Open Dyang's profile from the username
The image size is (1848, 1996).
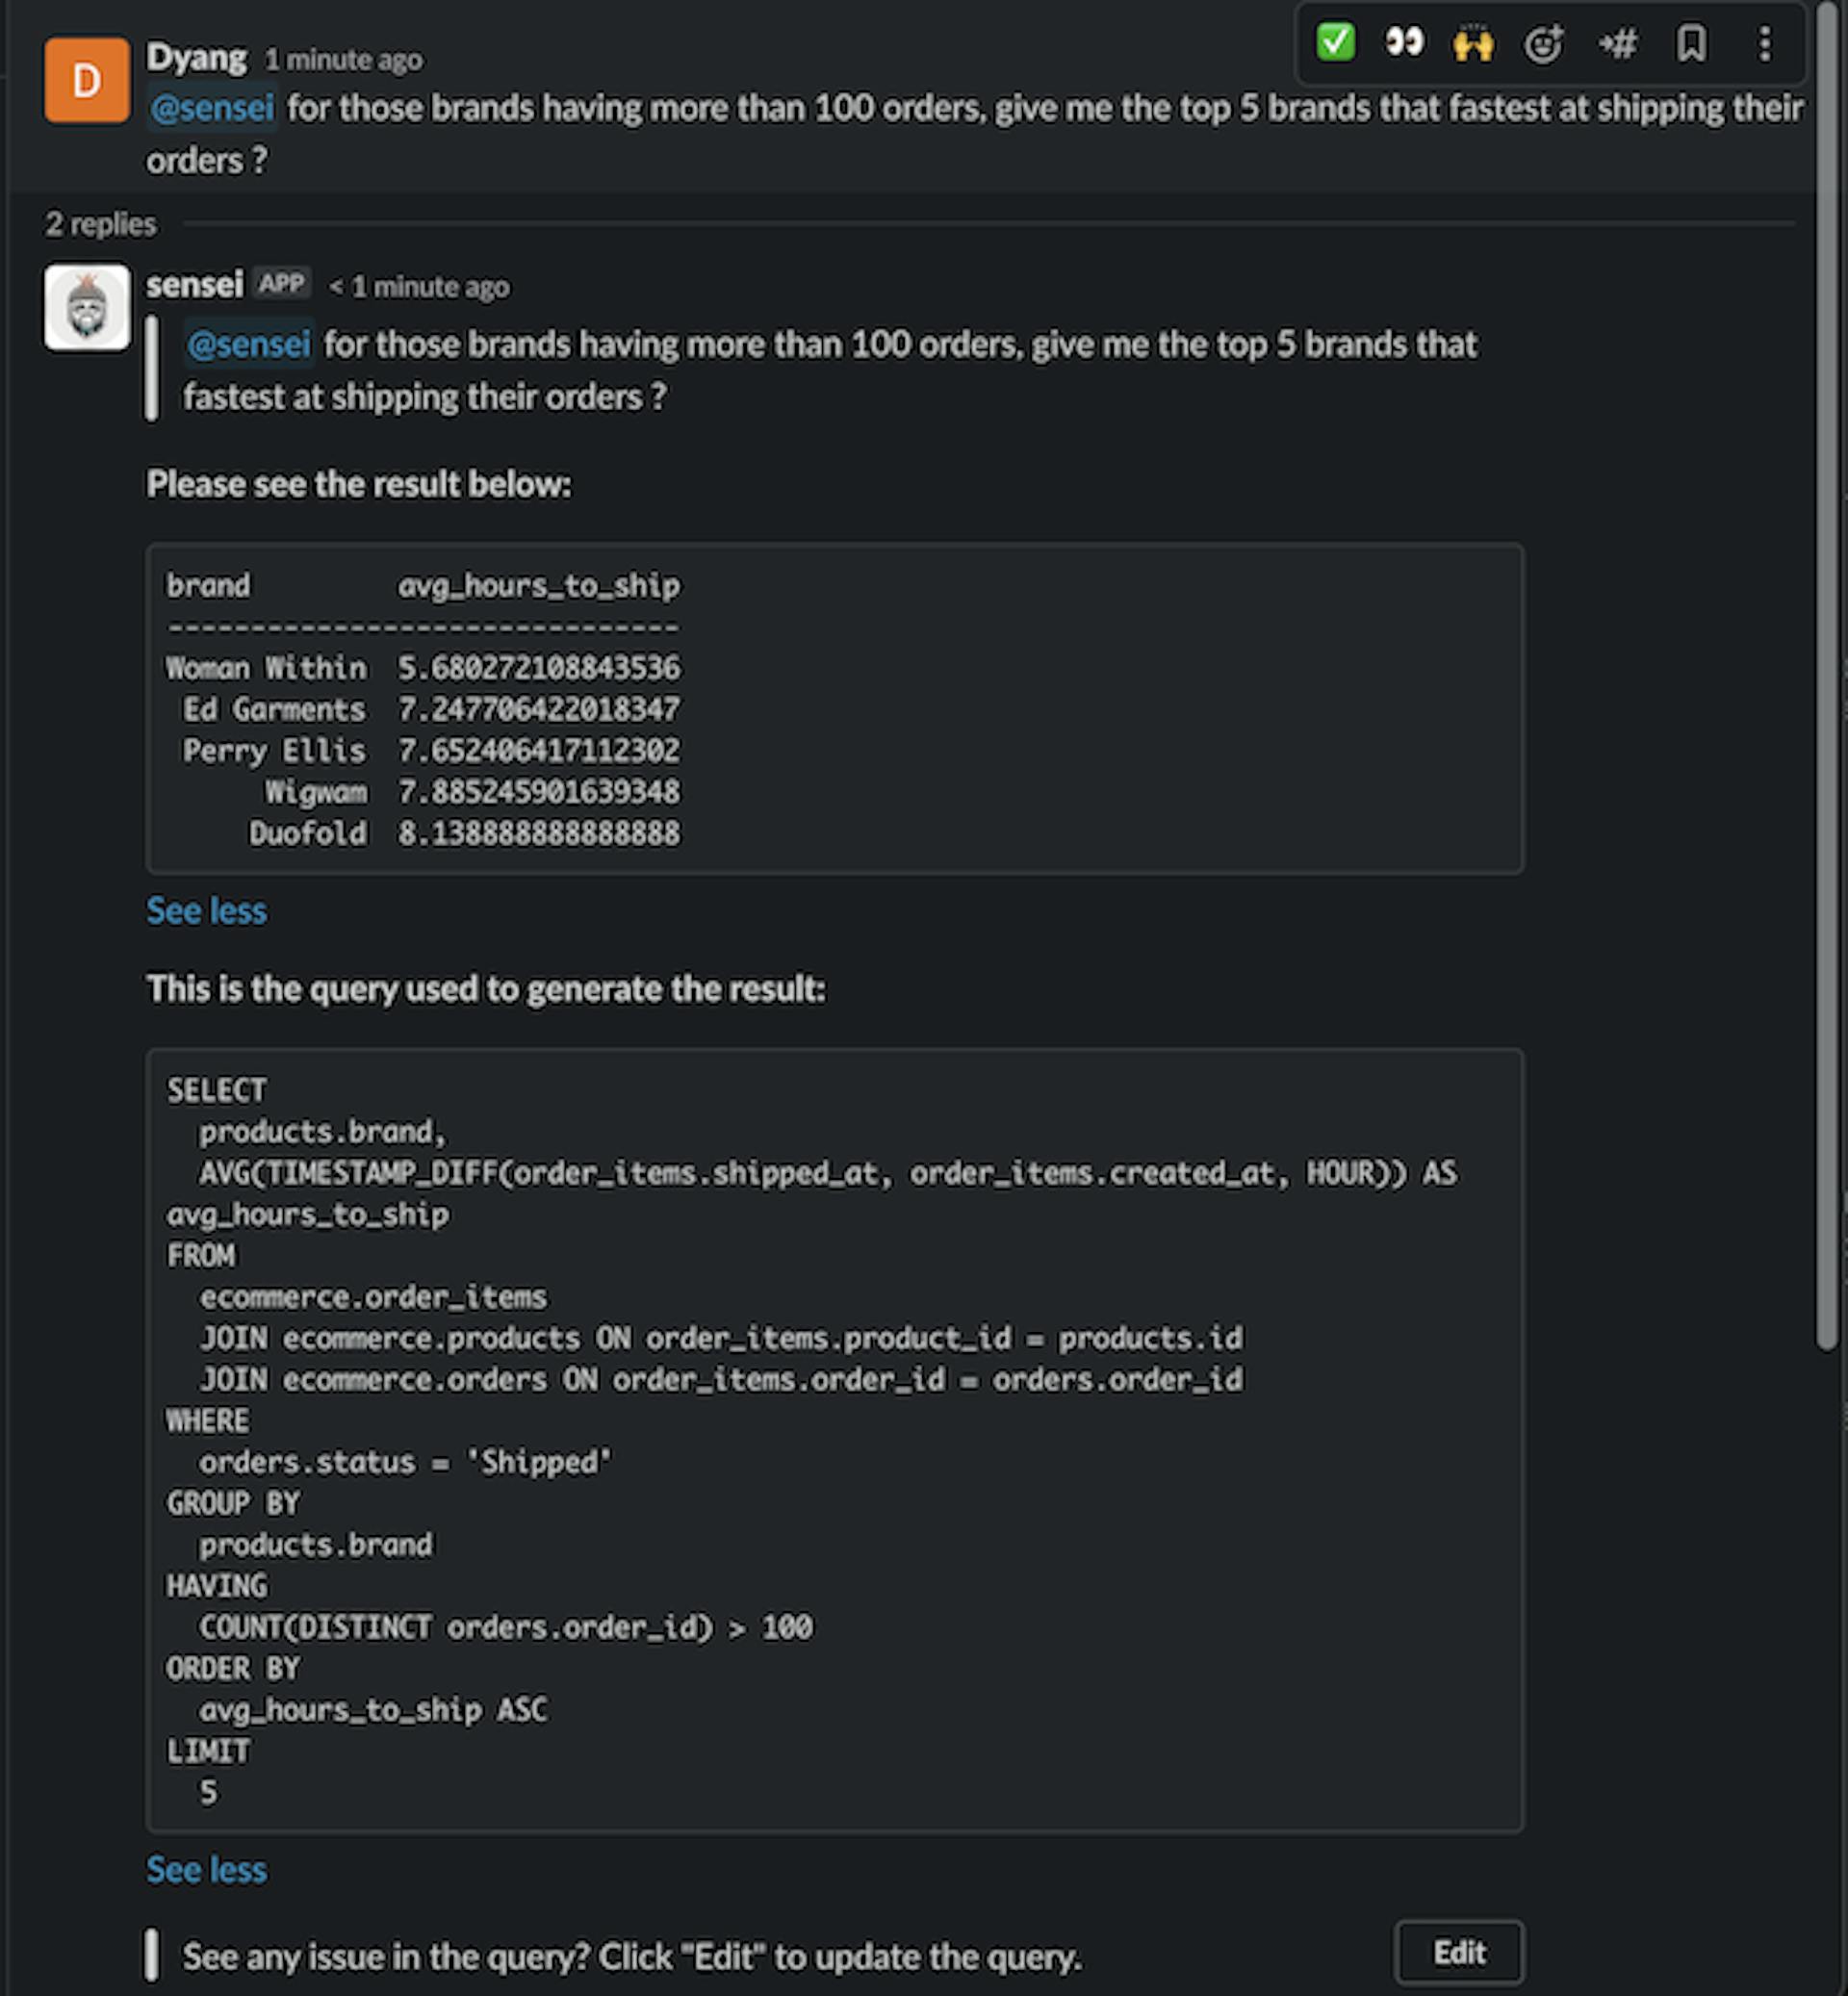click(196, 57)
